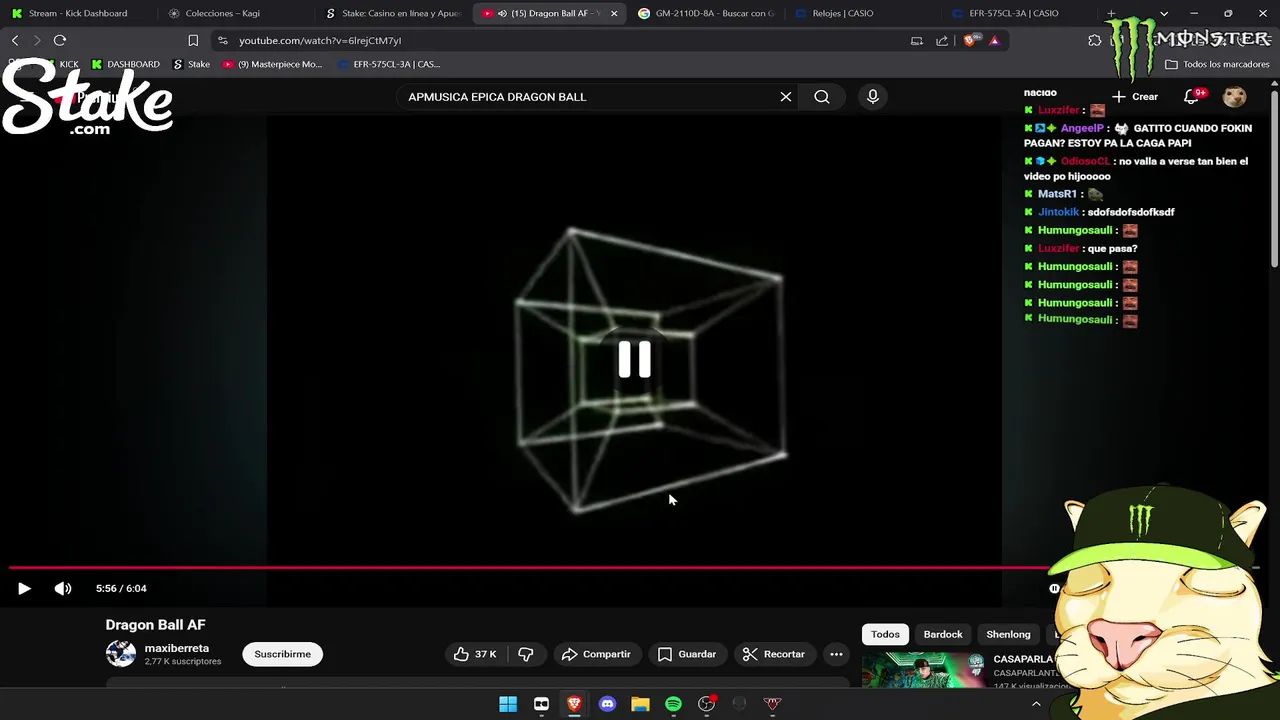Viewport: 1280px width, 720px height.
Task: Mute the video with the speaker icon
Action: [63, 588]
